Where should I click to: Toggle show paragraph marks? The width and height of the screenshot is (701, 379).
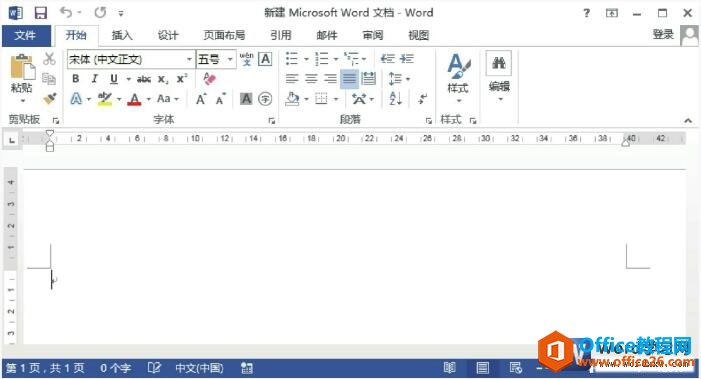point(422,99)
